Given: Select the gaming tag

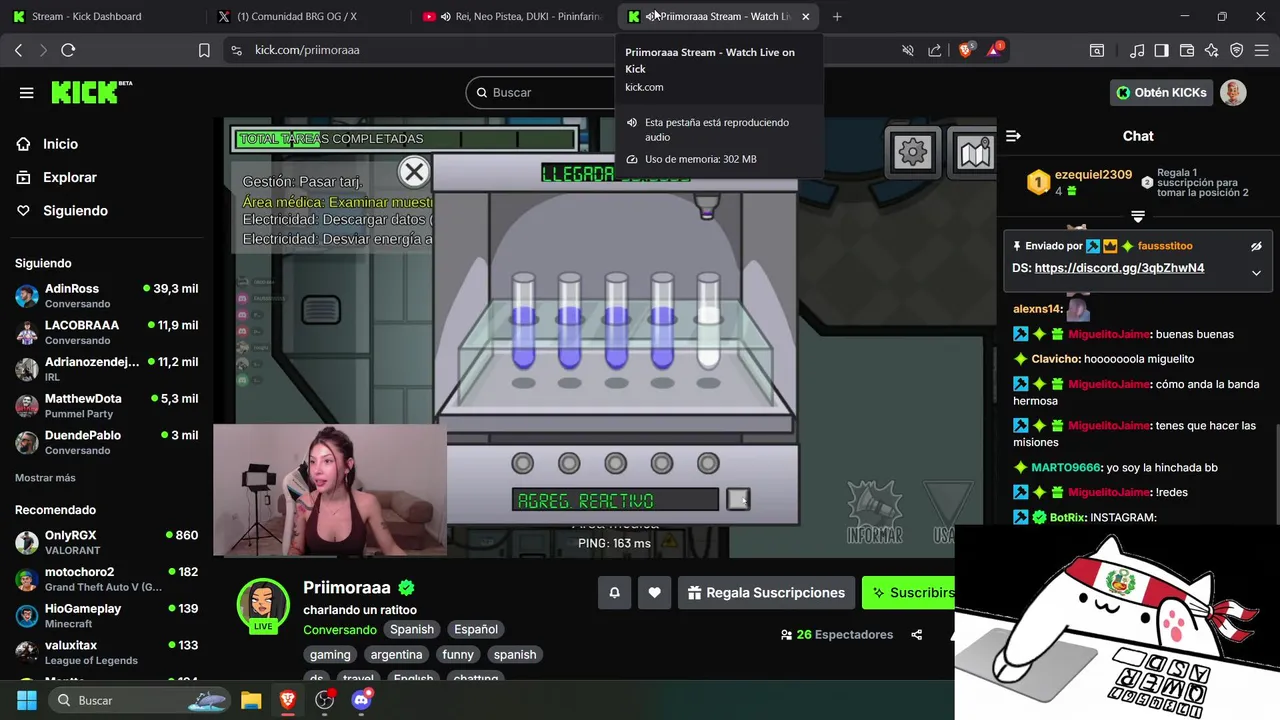Looking at the screenshot, I should [x=330, y=654].
